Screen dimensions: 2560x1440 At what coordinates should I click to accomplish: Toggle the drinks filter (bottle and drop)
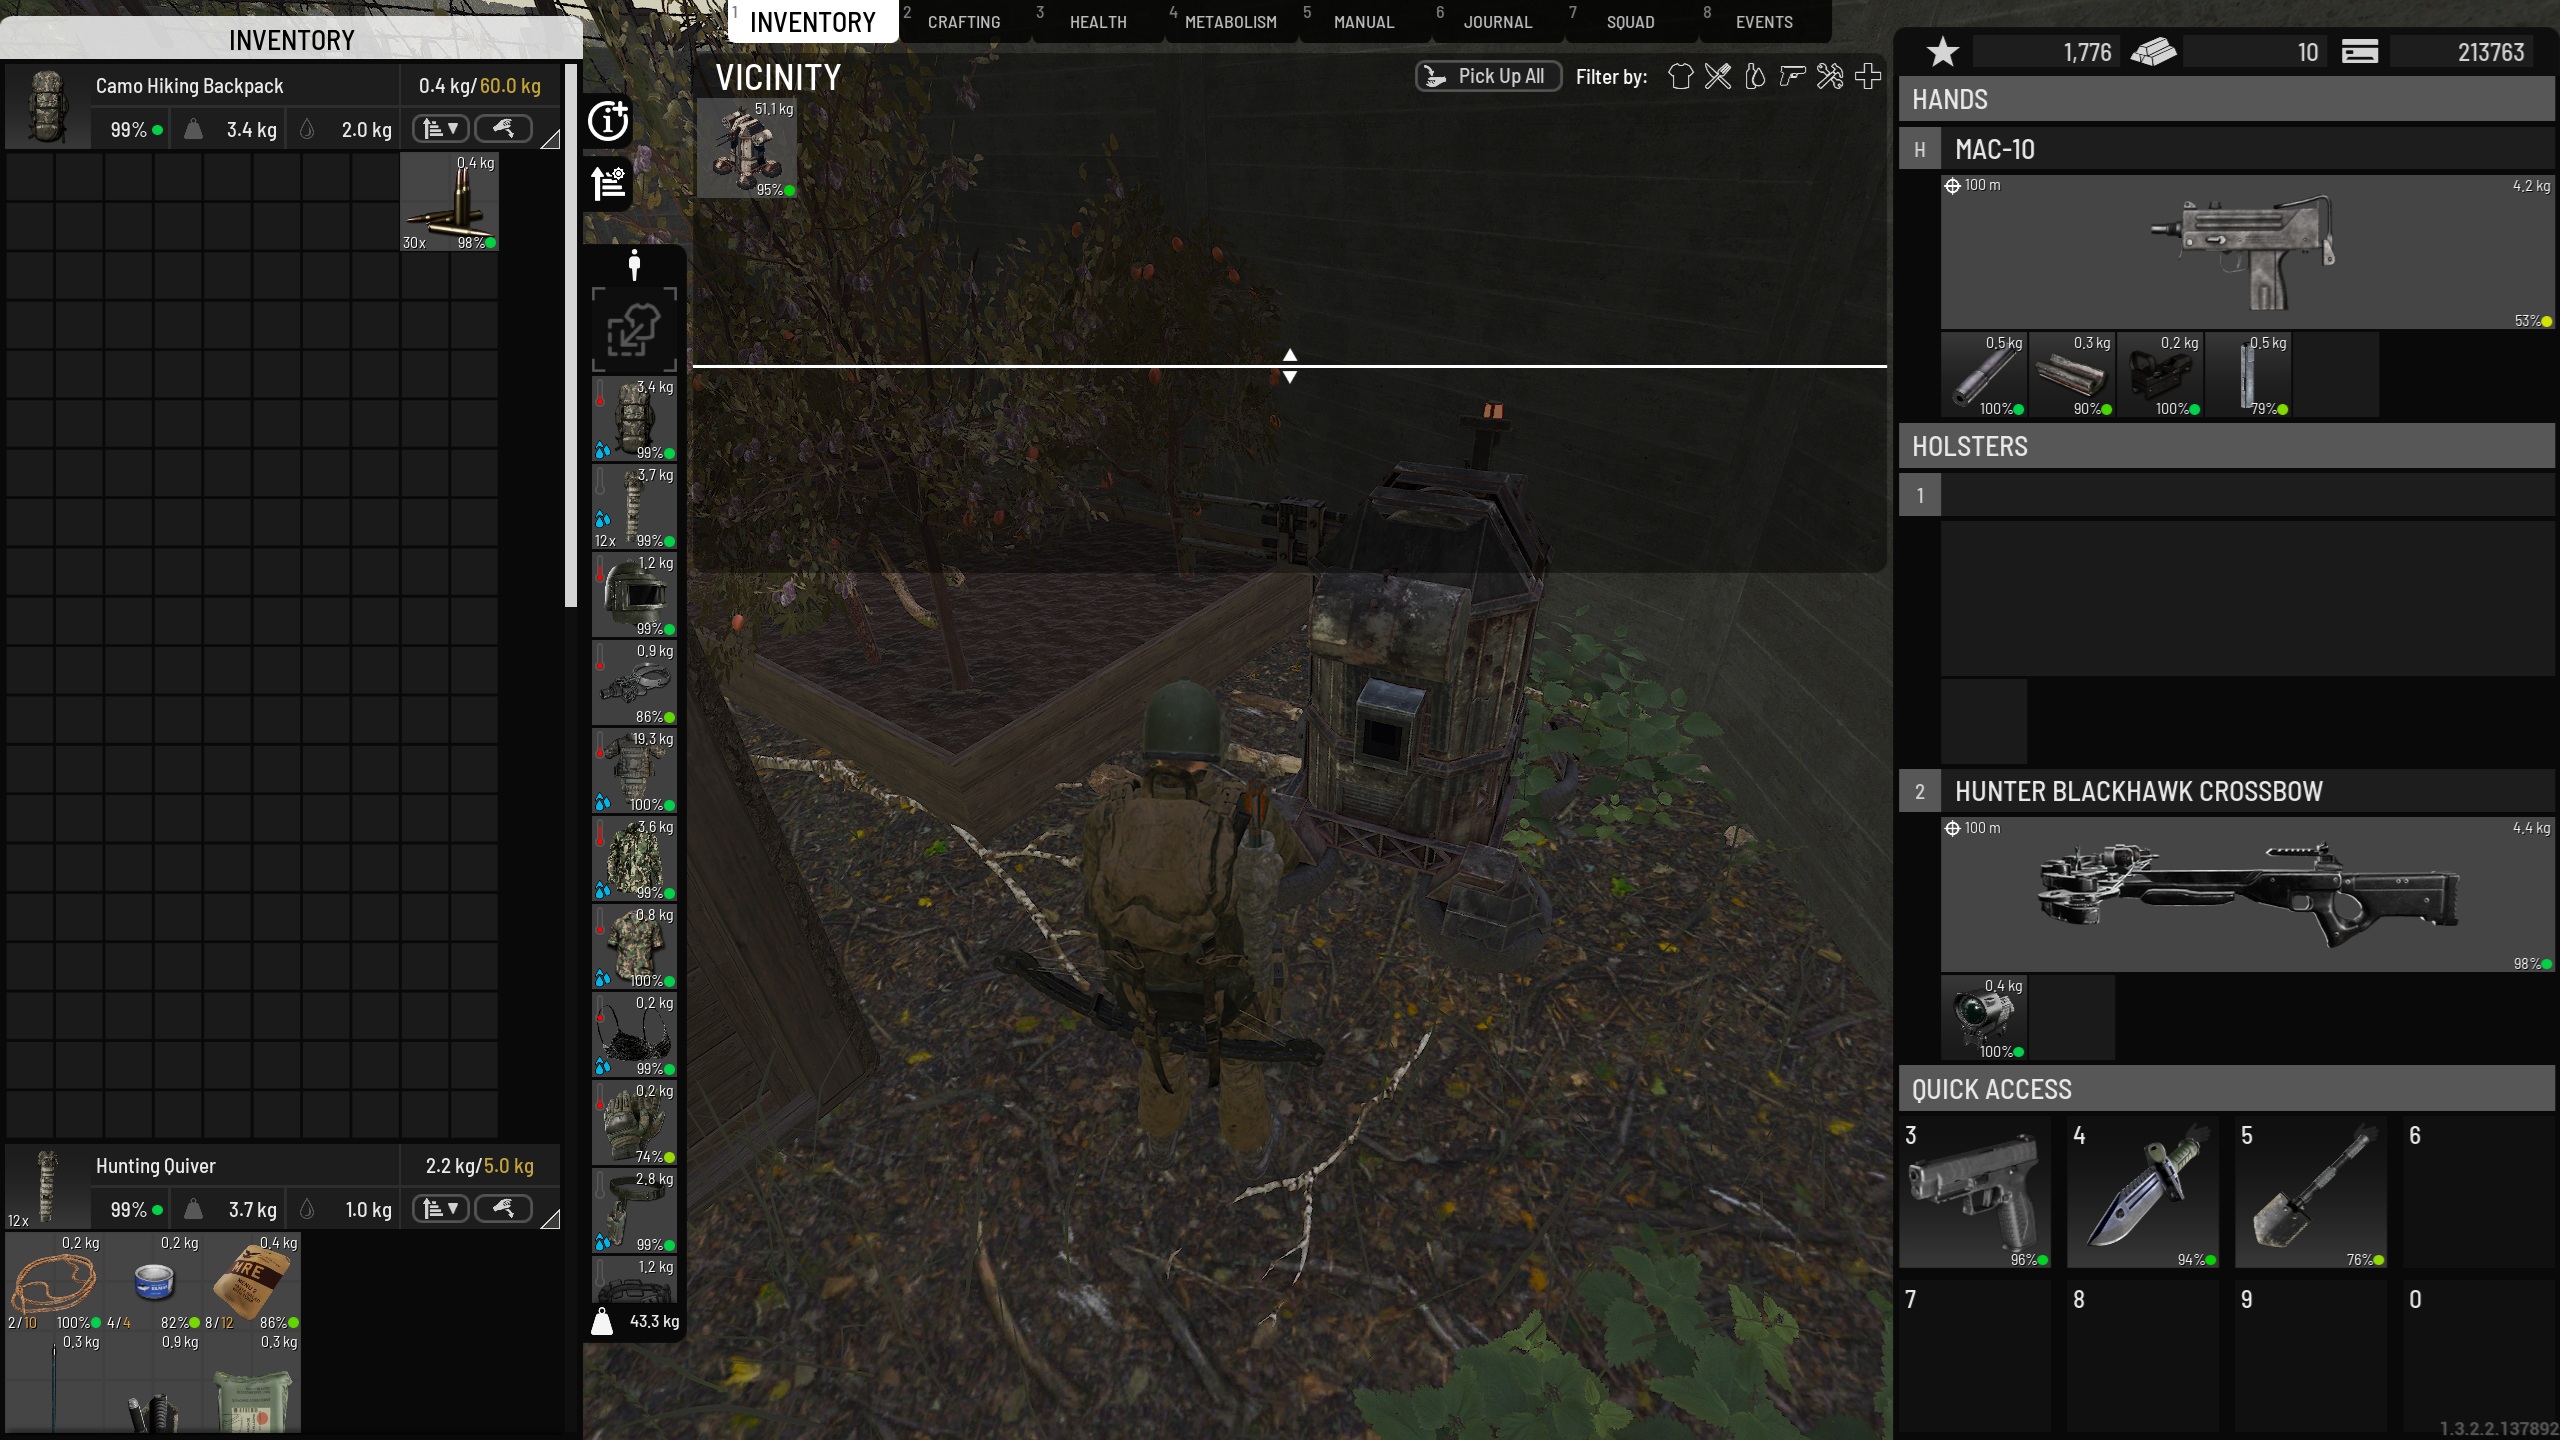[1755, 76]
